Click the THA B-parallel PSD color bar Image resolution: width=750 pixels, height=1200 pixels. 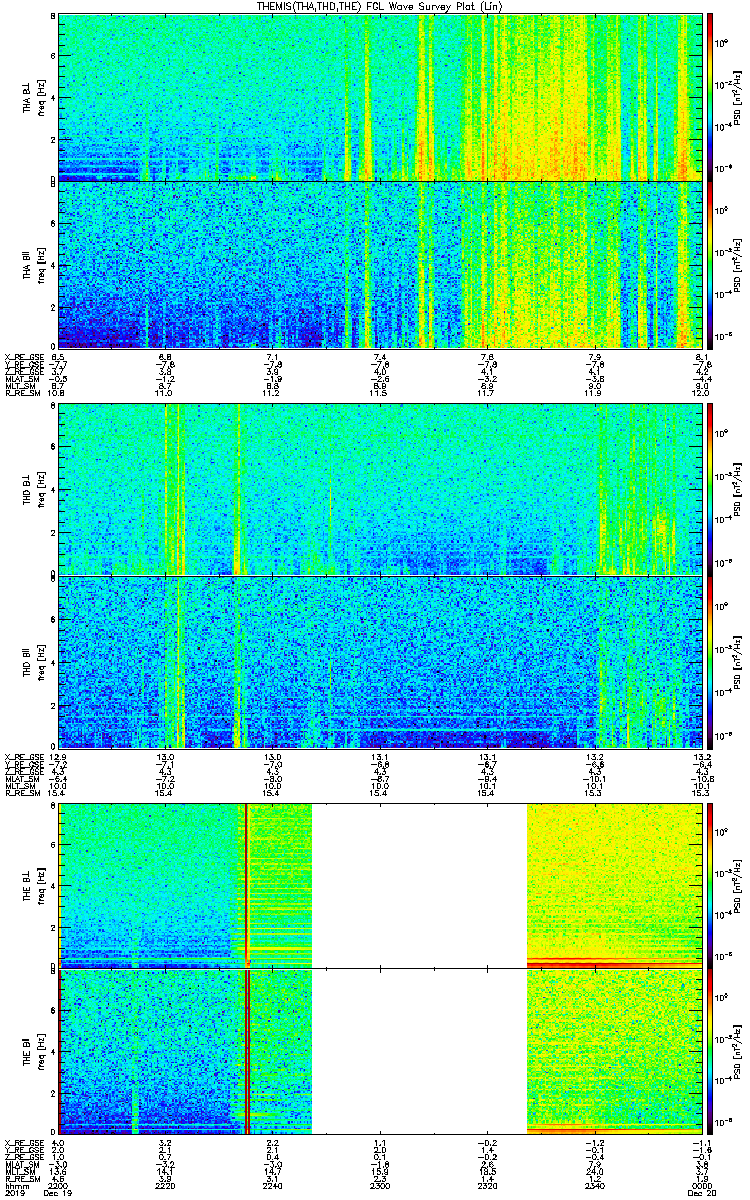(x=711, y=264)
